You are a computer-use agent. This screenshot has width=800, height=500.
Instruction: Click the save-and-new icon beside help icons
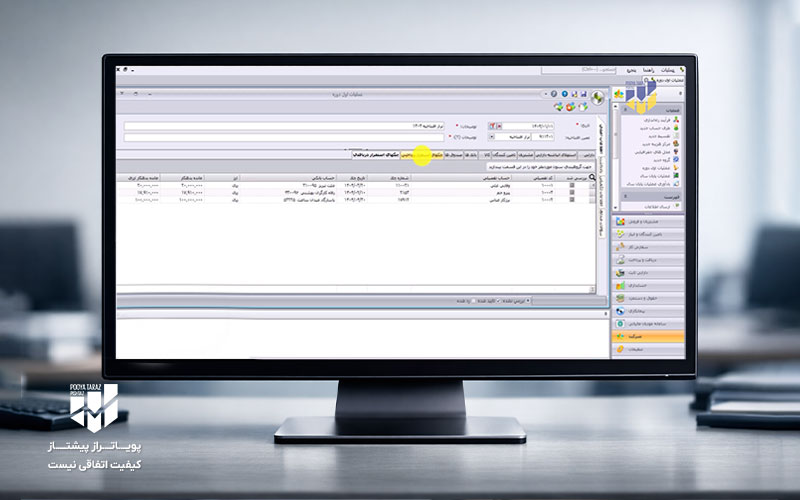pos(574,94)
